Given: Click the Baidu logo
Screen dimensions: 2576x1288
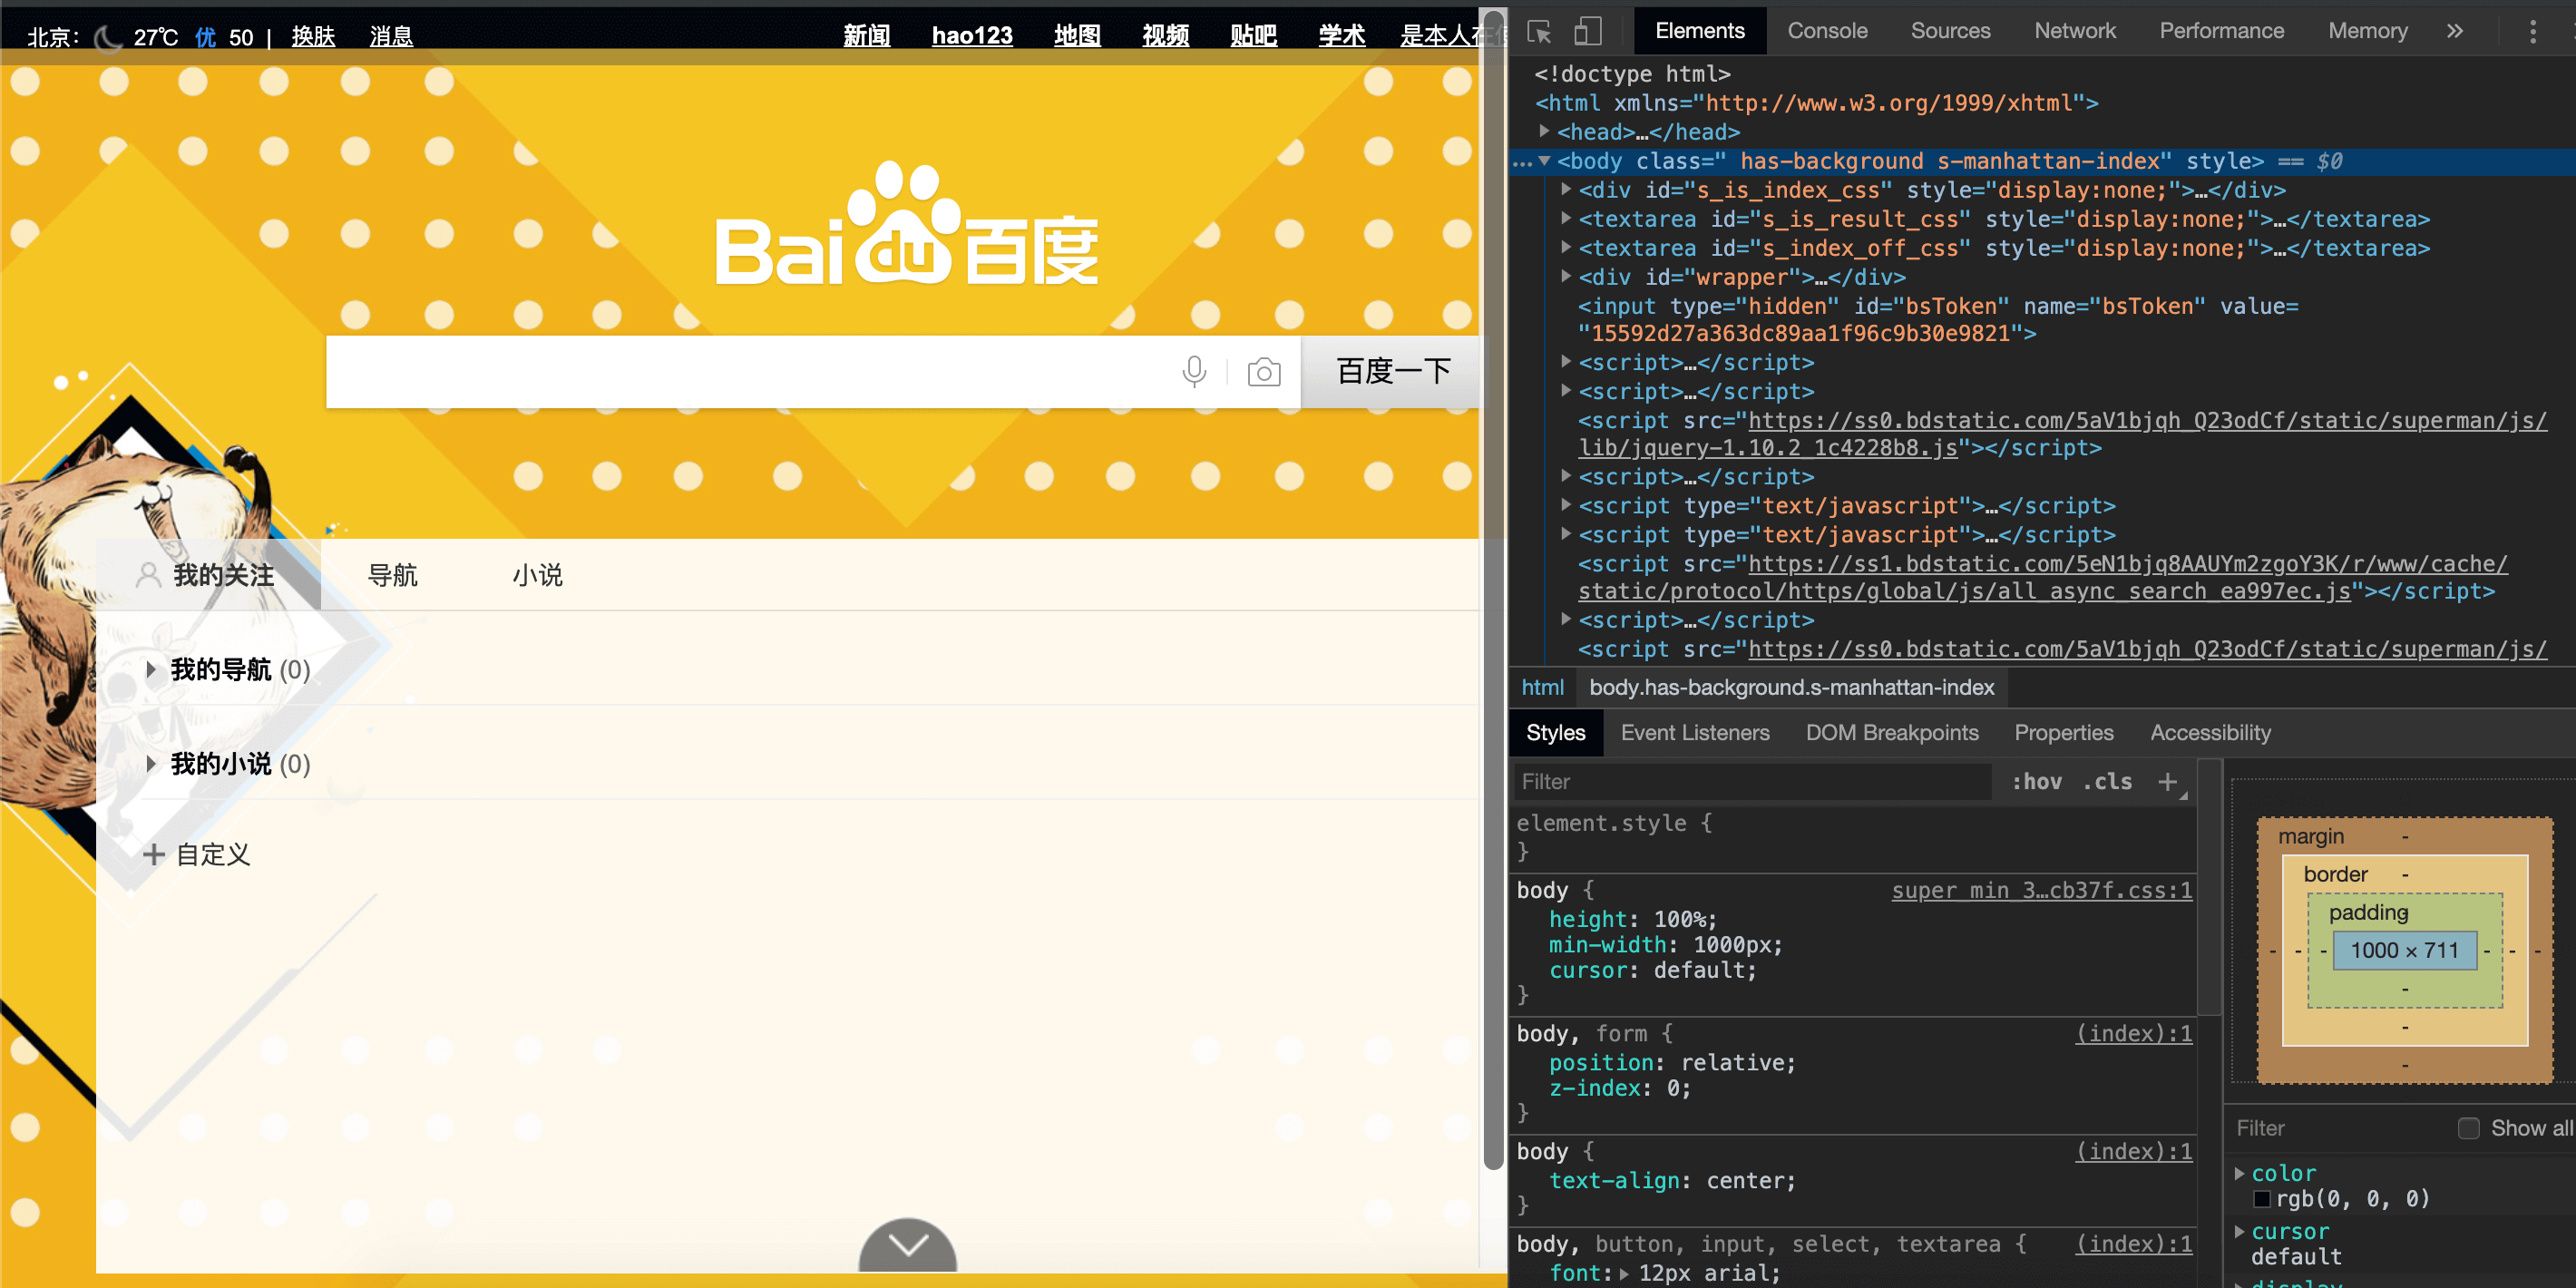Looking at the screenshot, I should tap(906, 225).
